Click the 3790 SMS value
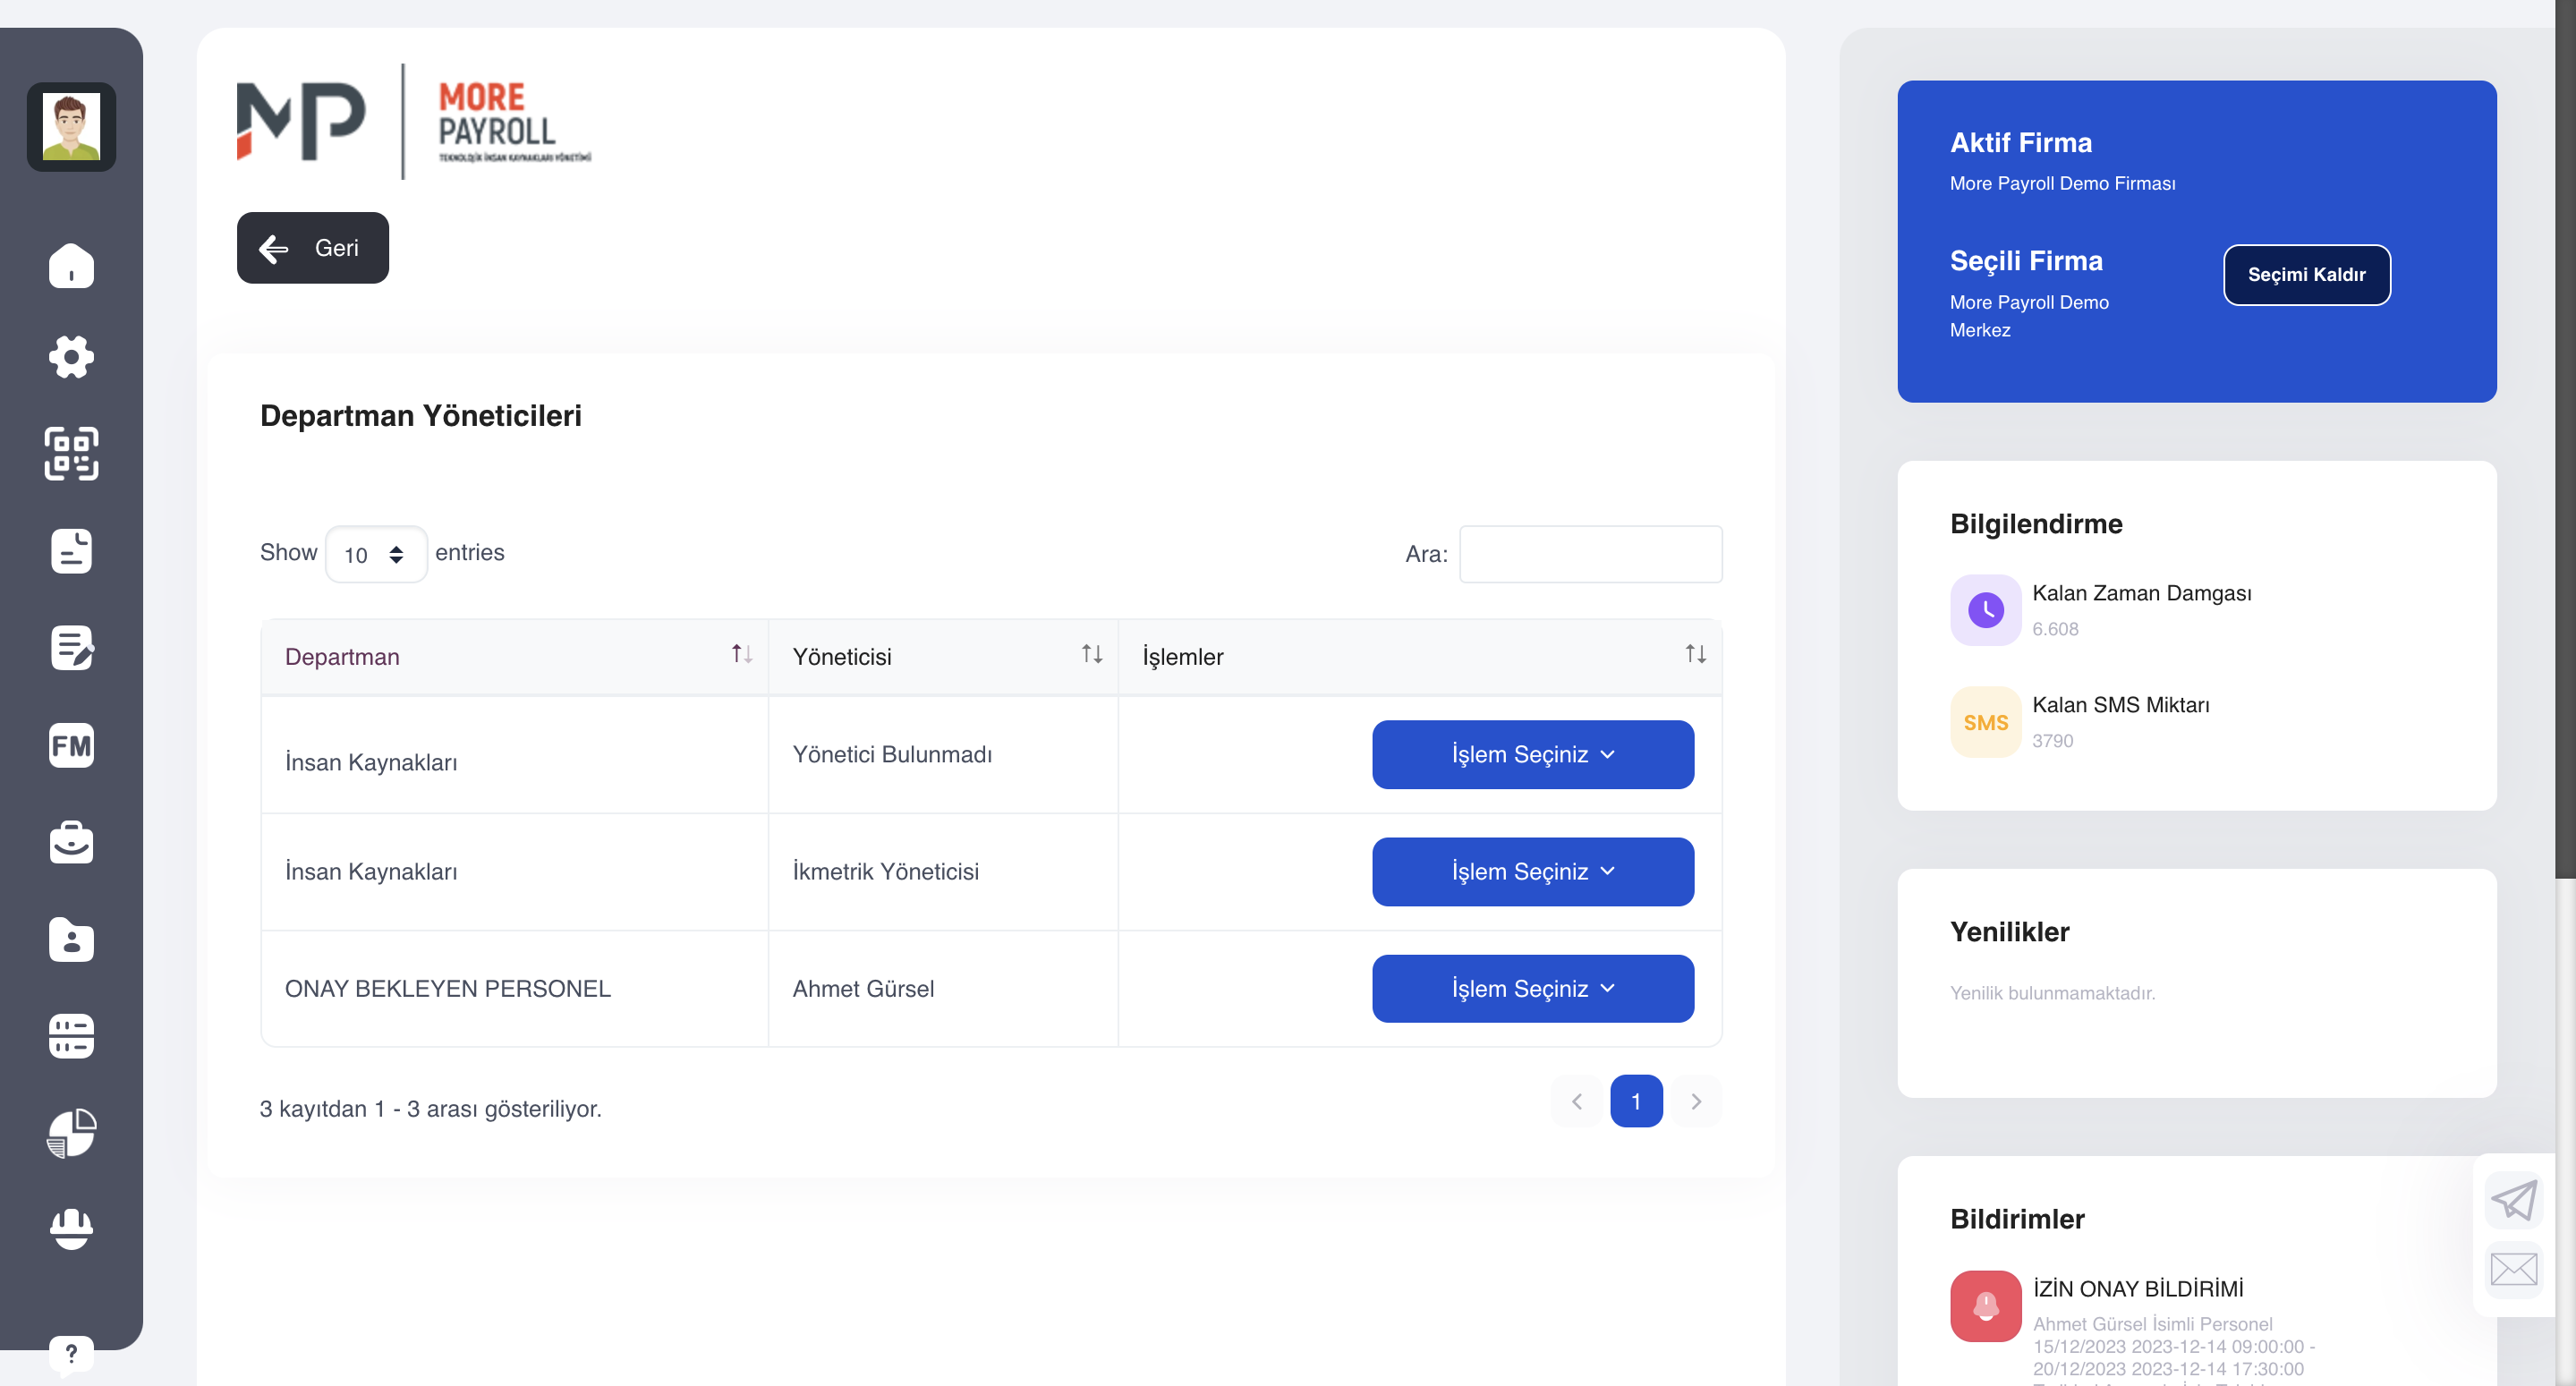Screen dimensions: 2576x1386 point(2053,741)
